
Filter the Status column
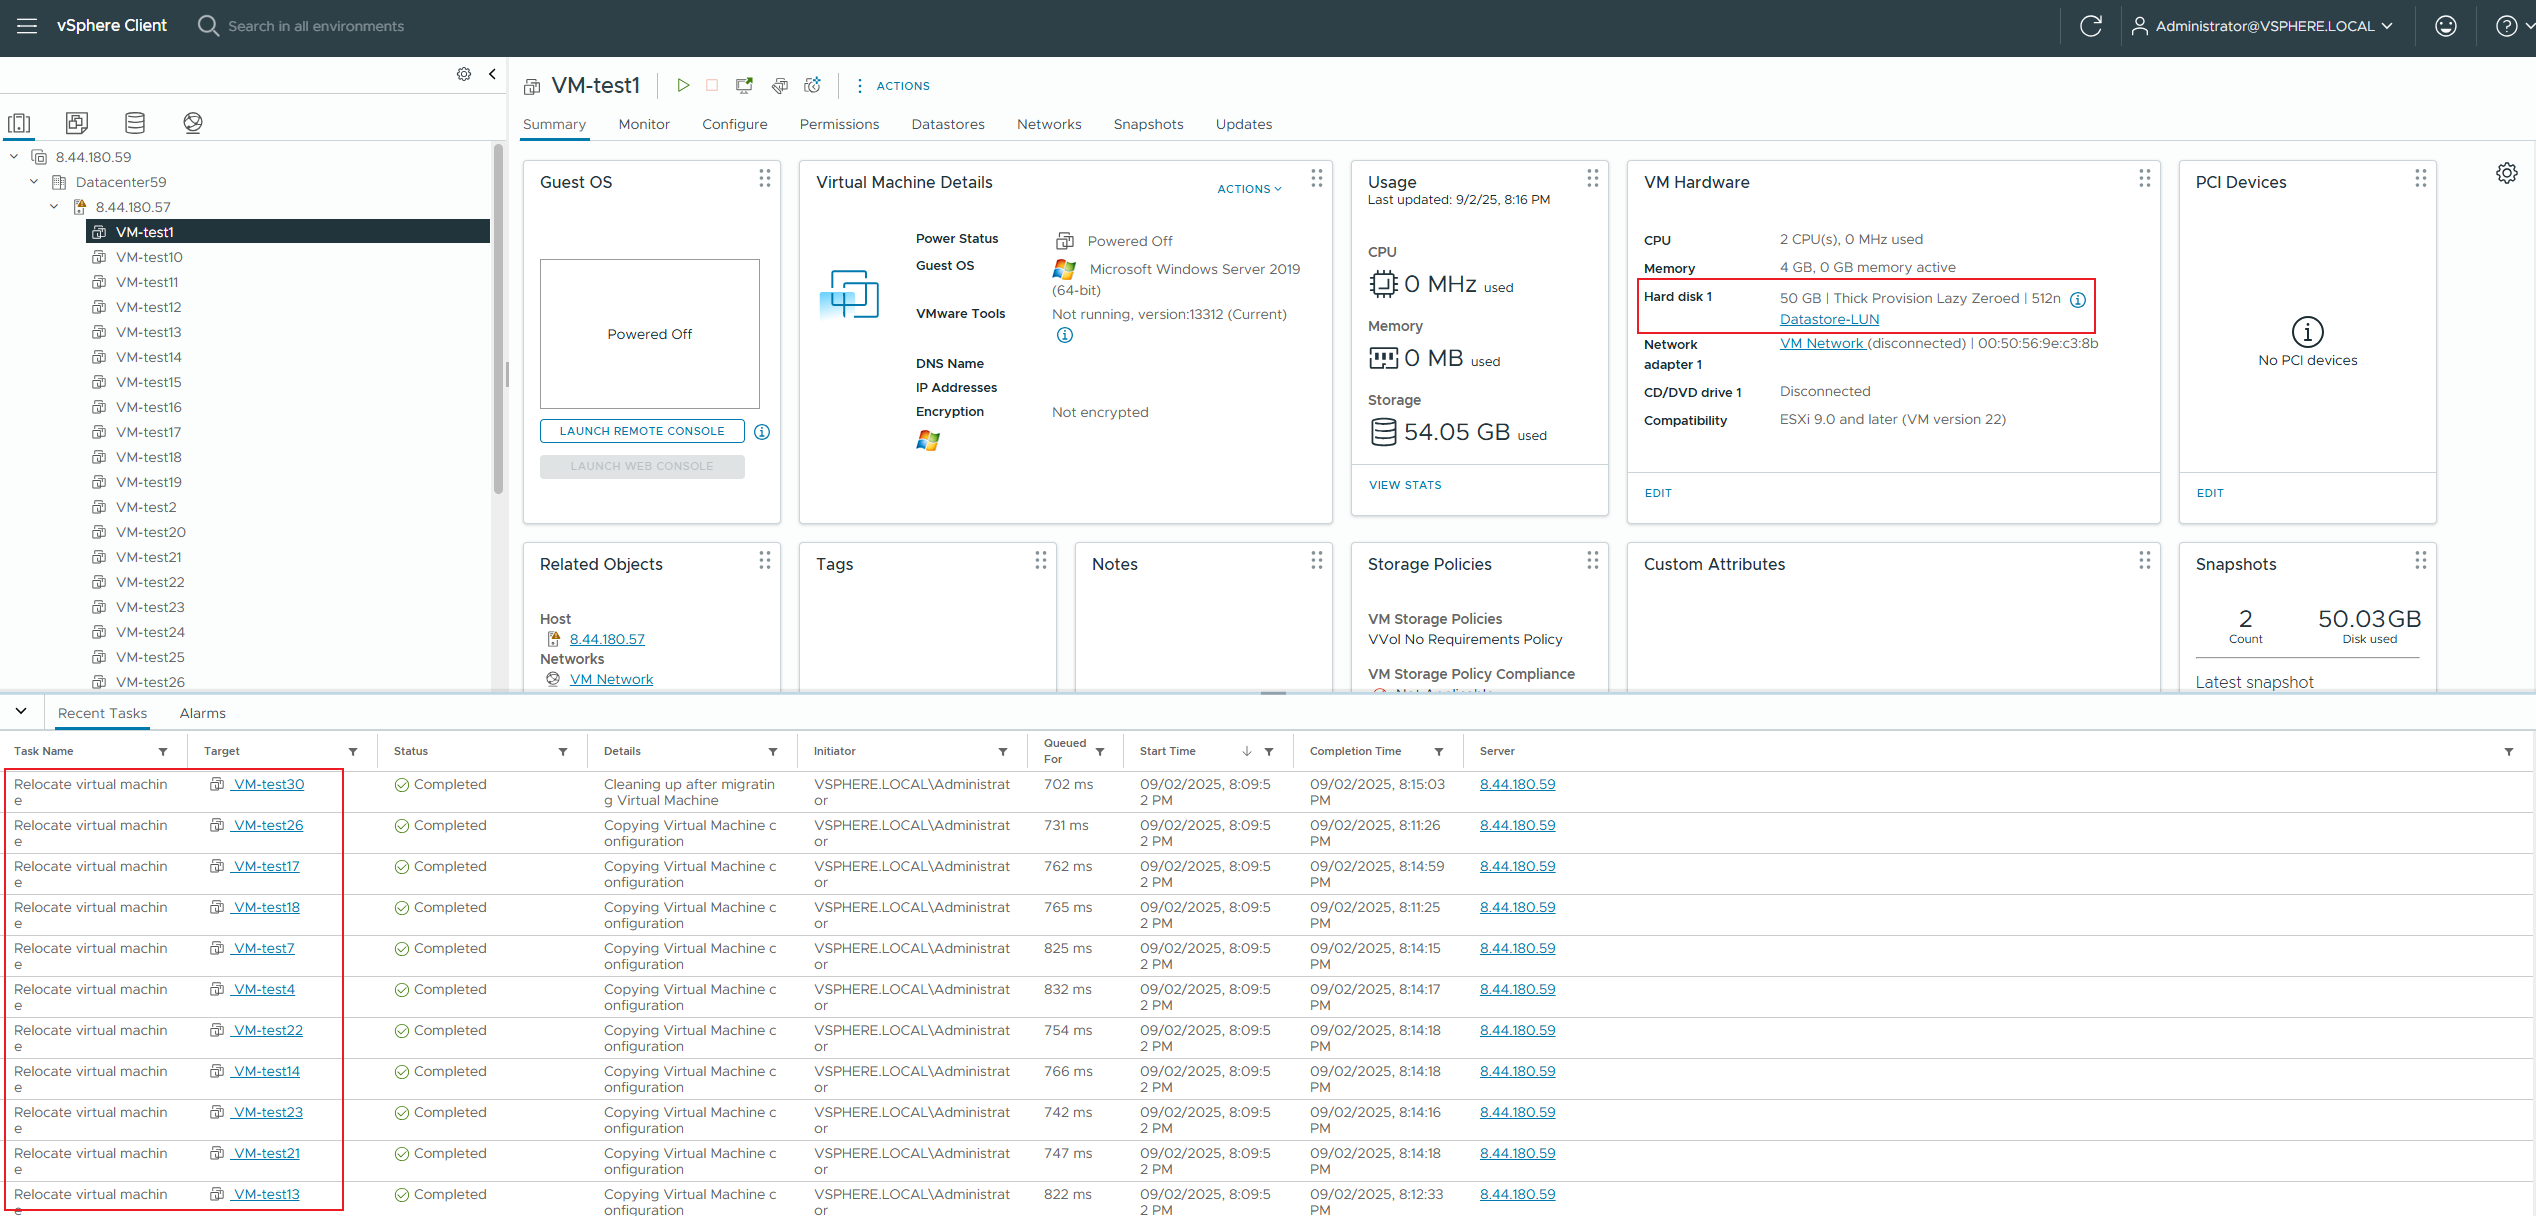pos(563,752)
